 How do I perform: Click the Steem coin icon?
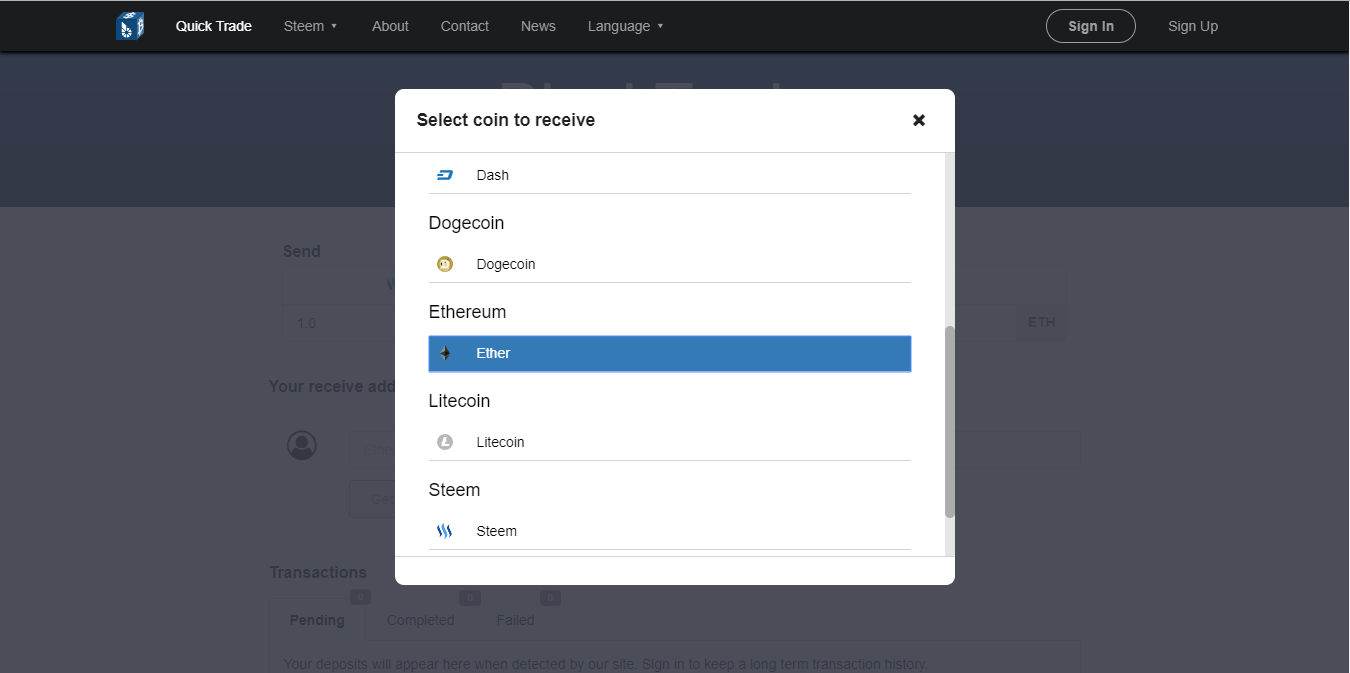[x=445, y=531]
